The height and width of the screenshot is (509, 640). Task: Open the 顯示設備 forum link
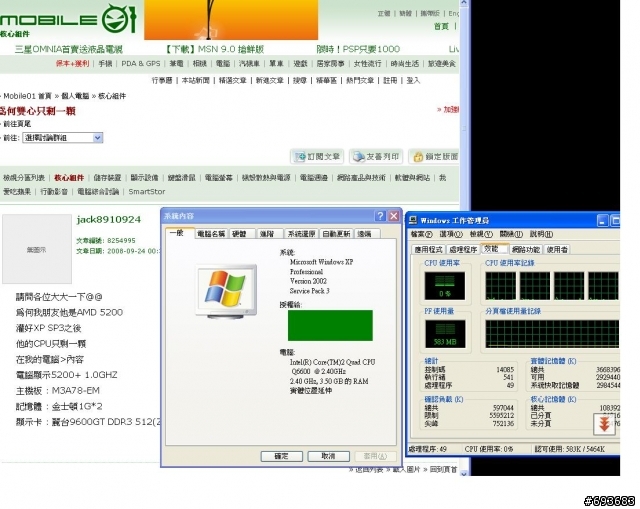point(144,178)
